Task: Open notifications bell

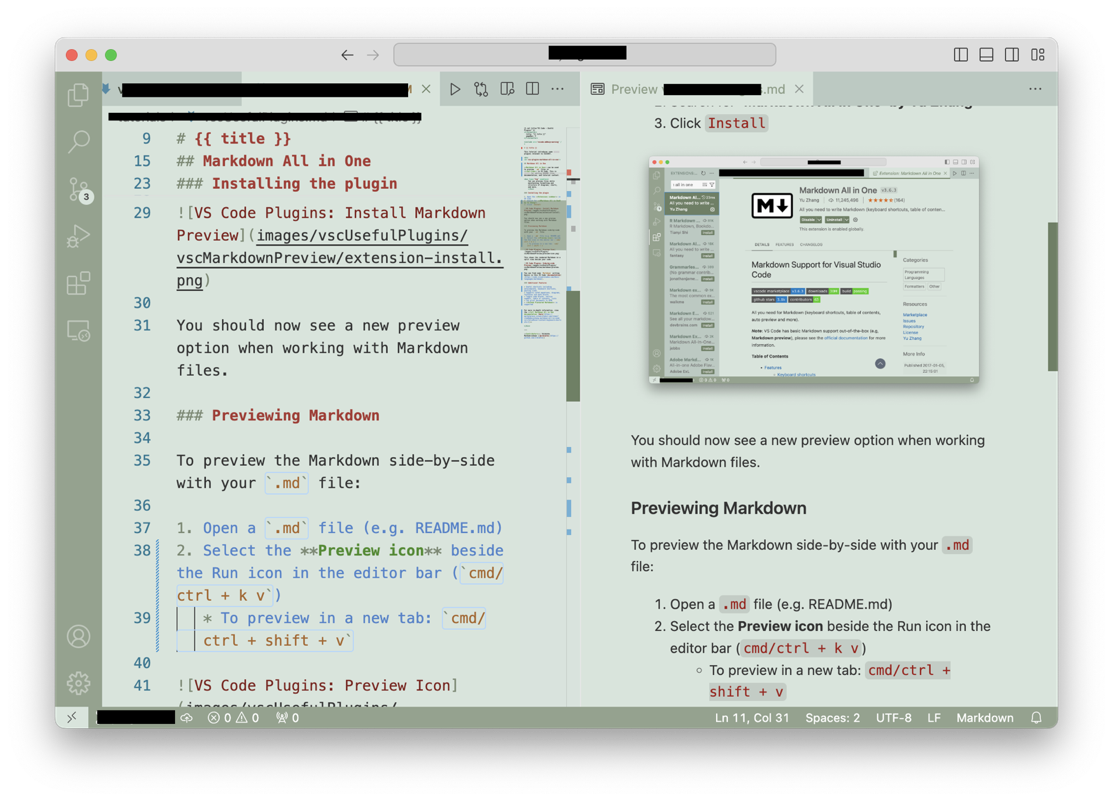Action: pyautogui.click(x=1036, y=718)
